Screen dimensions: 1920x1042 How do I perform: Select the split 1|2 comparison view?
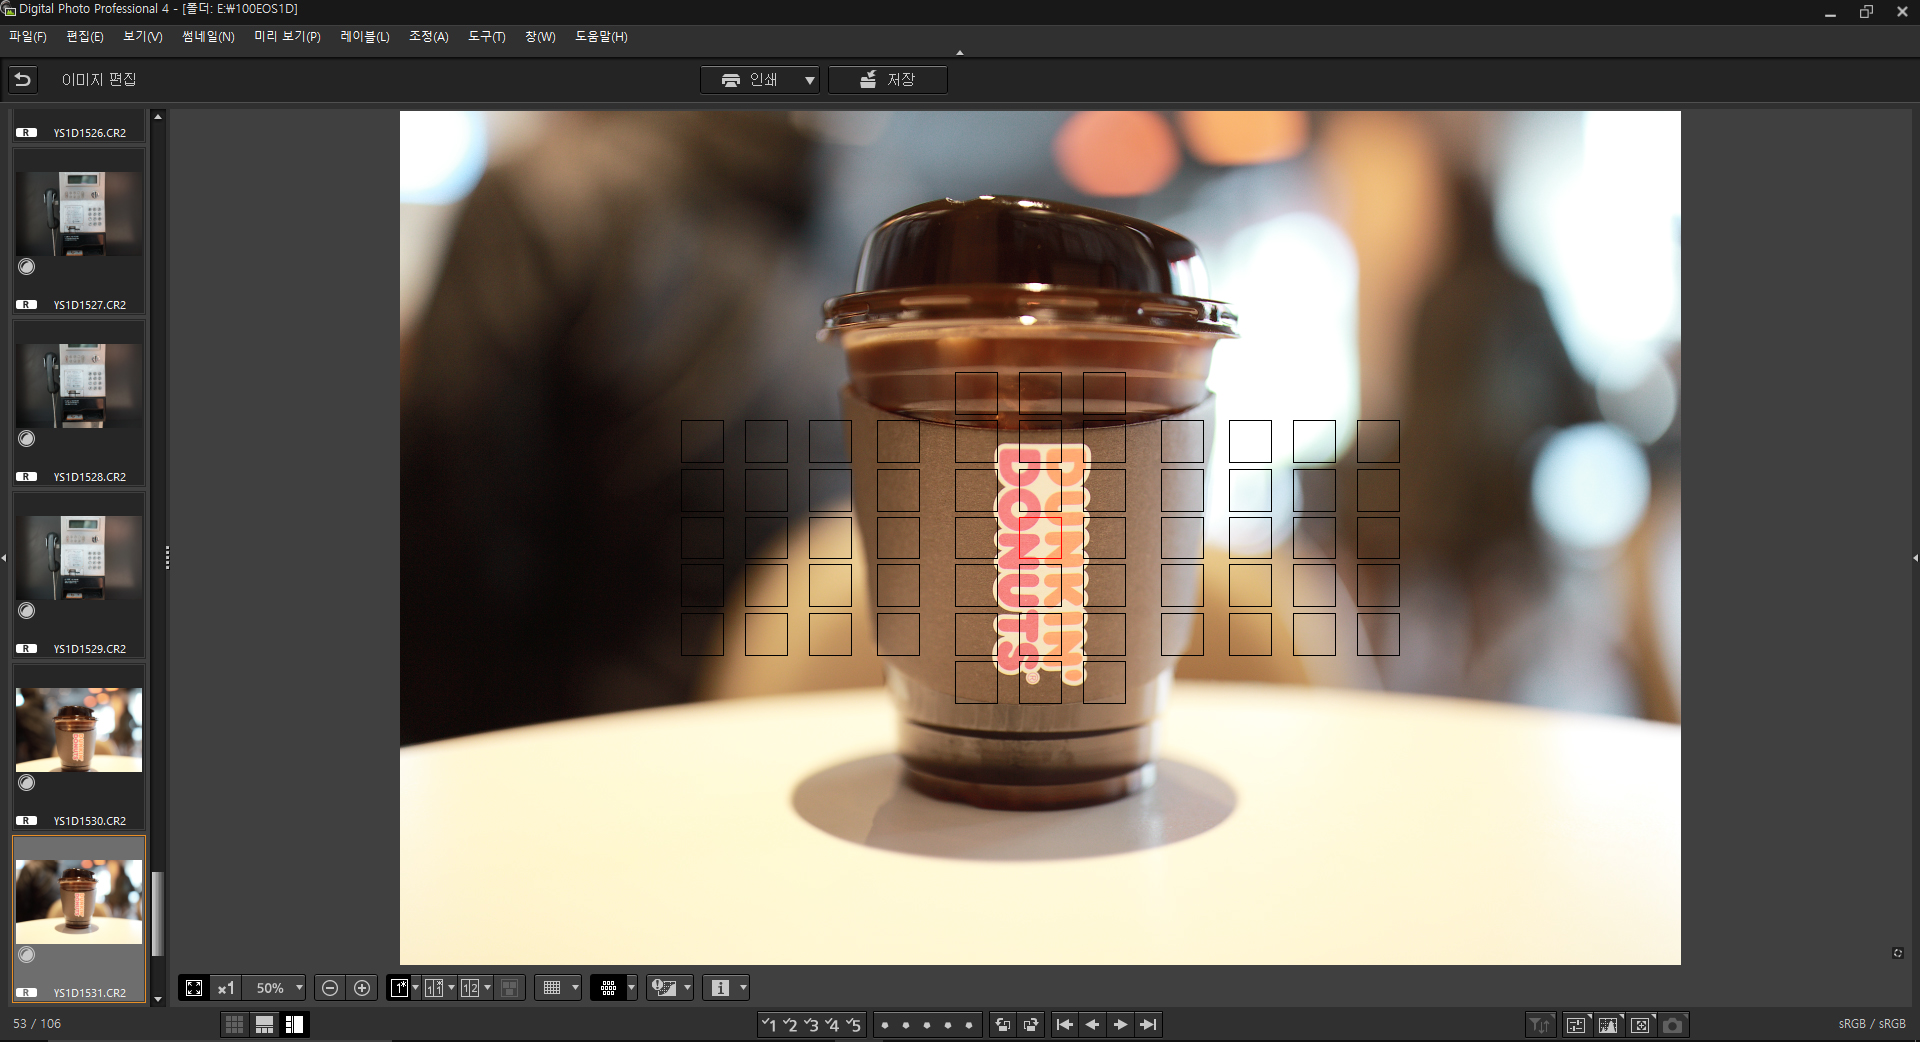tap(470, 988)
